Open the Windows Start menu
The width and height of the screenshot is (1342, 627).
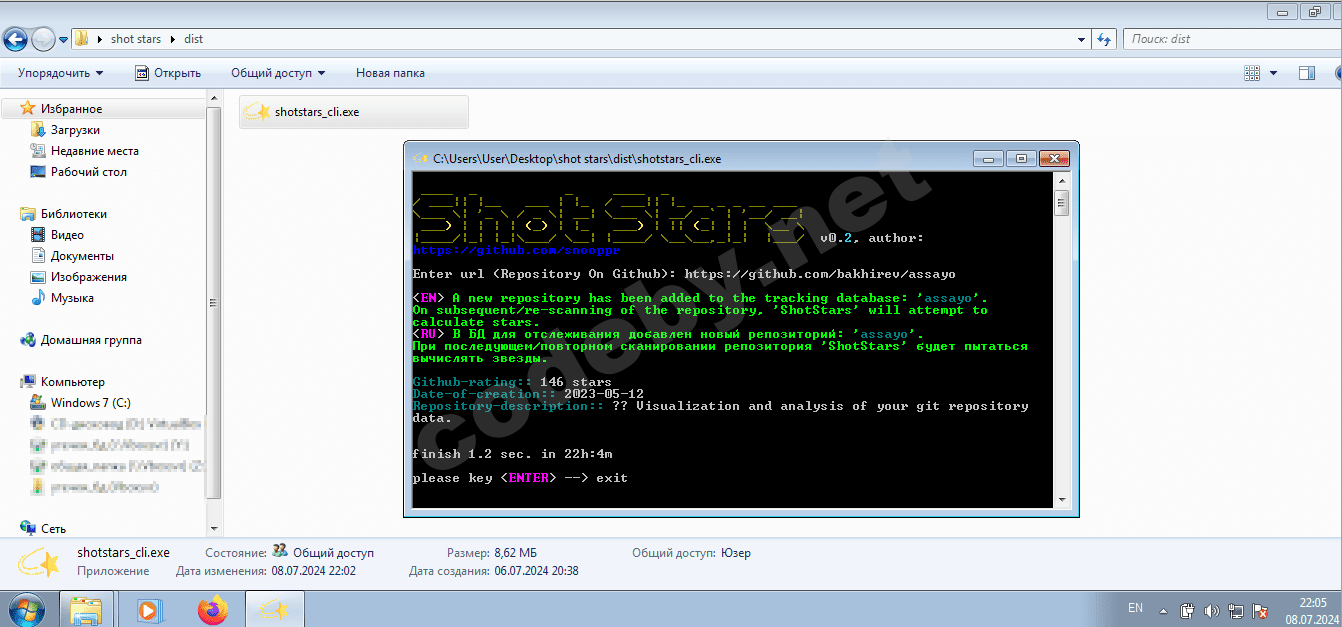click(25, 608)
